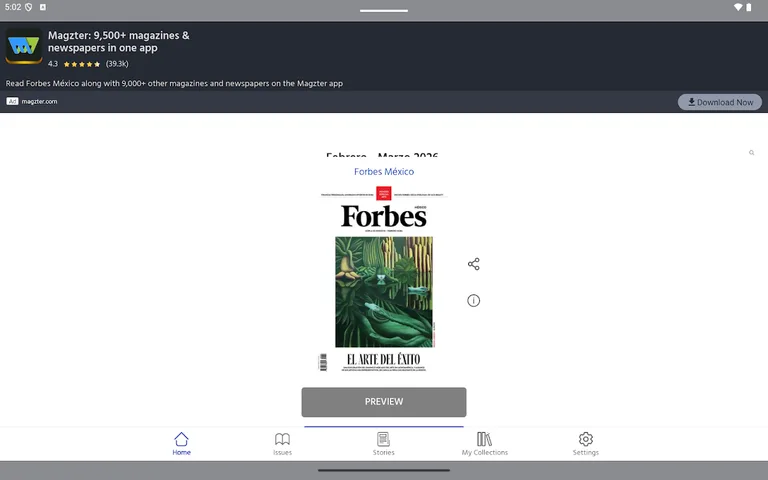Tap the top drag handle bar
This screenshot has height=480, width=768.
pyautogui.click(x=384, y=10)
